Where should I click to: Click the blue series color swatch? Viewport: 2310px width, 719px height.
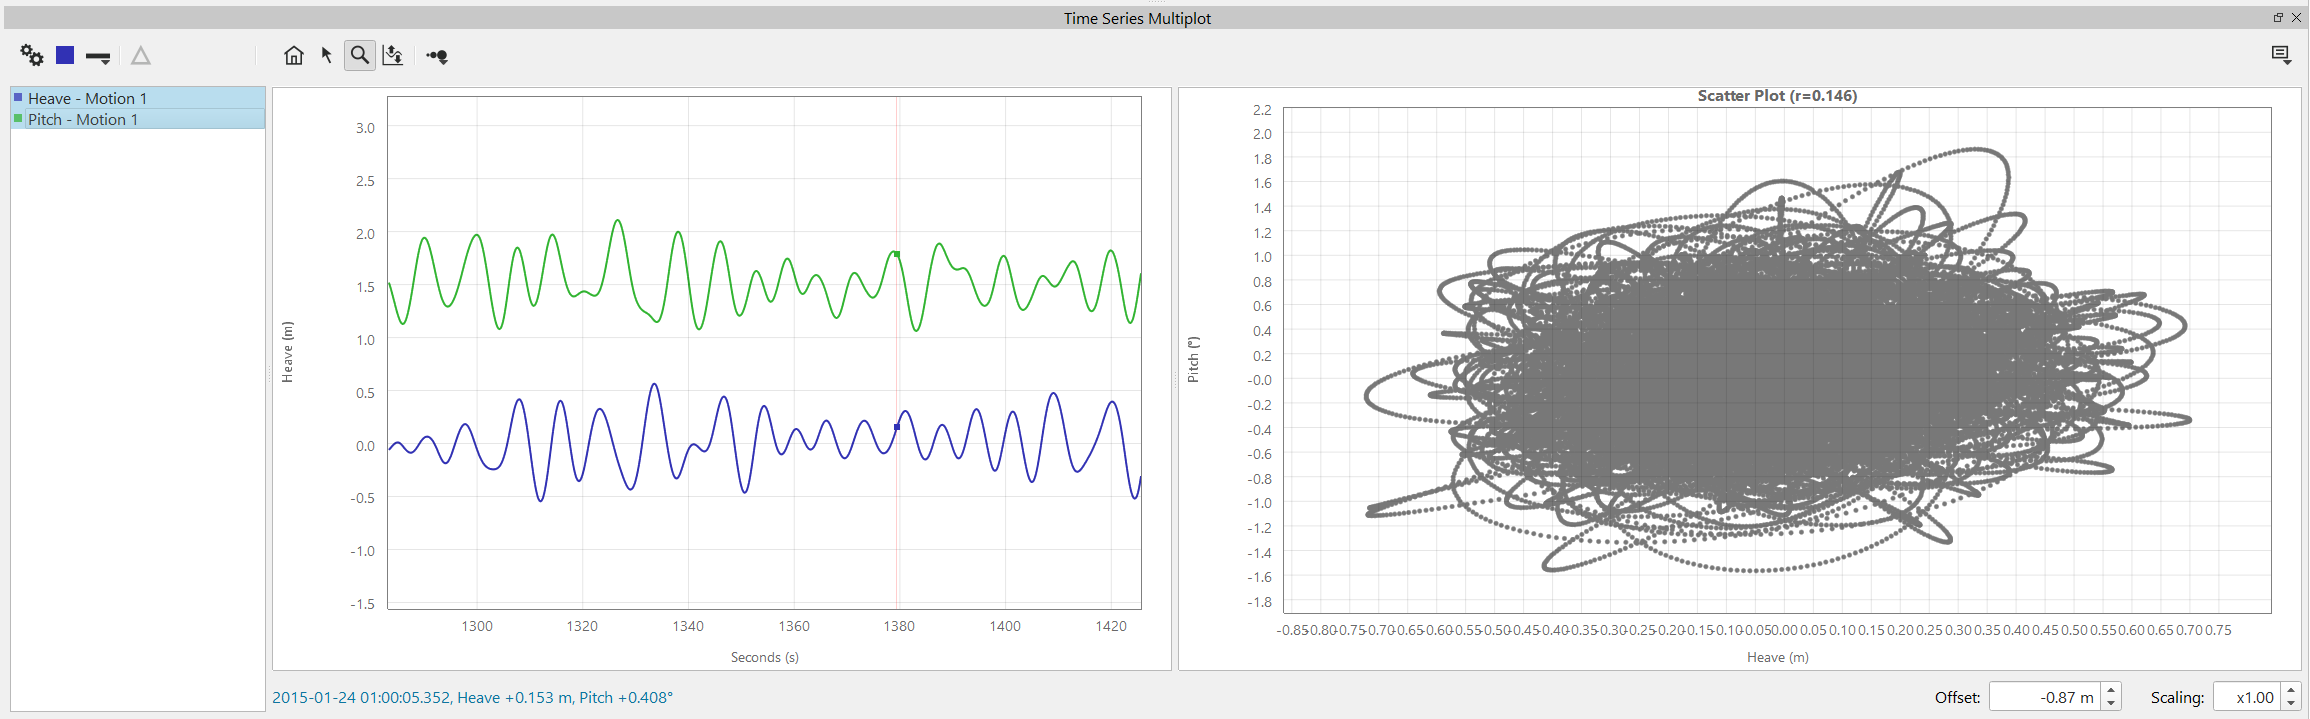point(65,56)
